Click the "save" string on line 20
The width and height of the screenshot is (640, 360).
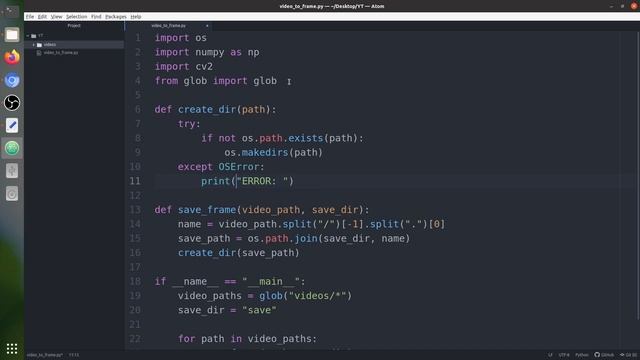coord(259,310)
